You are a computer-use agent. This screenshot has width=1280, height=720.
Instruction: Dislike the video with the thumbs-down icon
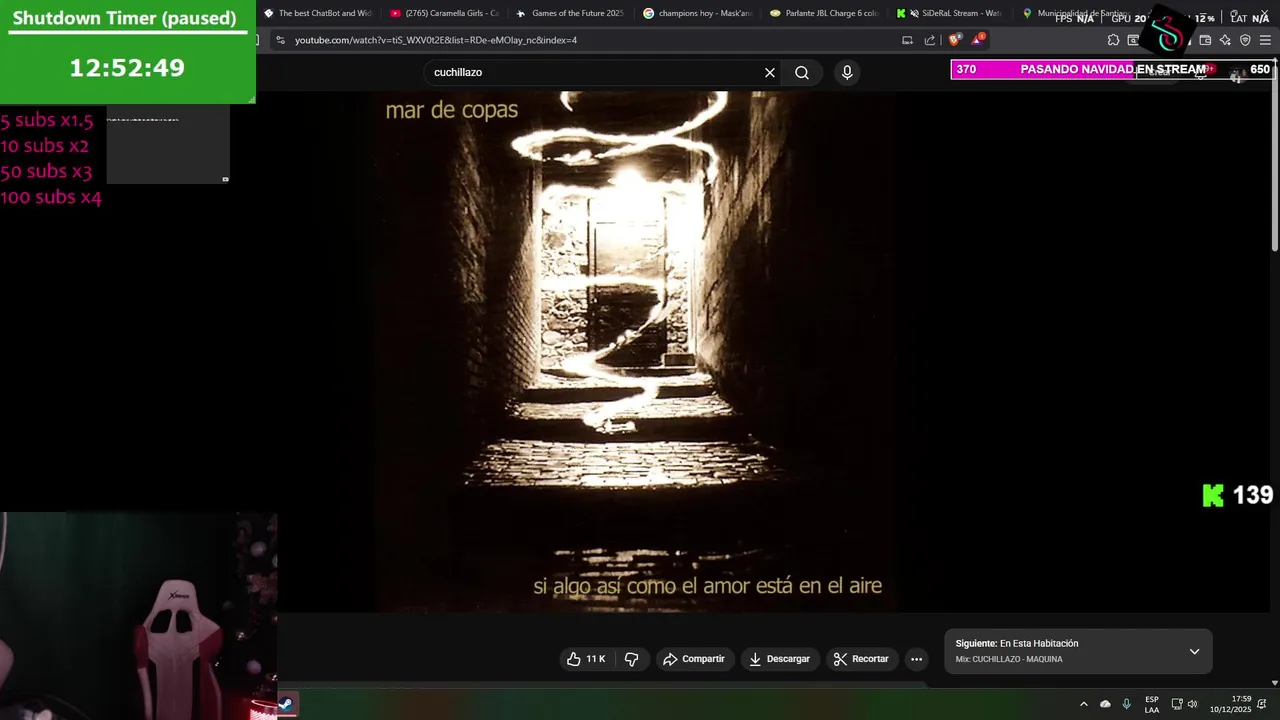[631, 659]
